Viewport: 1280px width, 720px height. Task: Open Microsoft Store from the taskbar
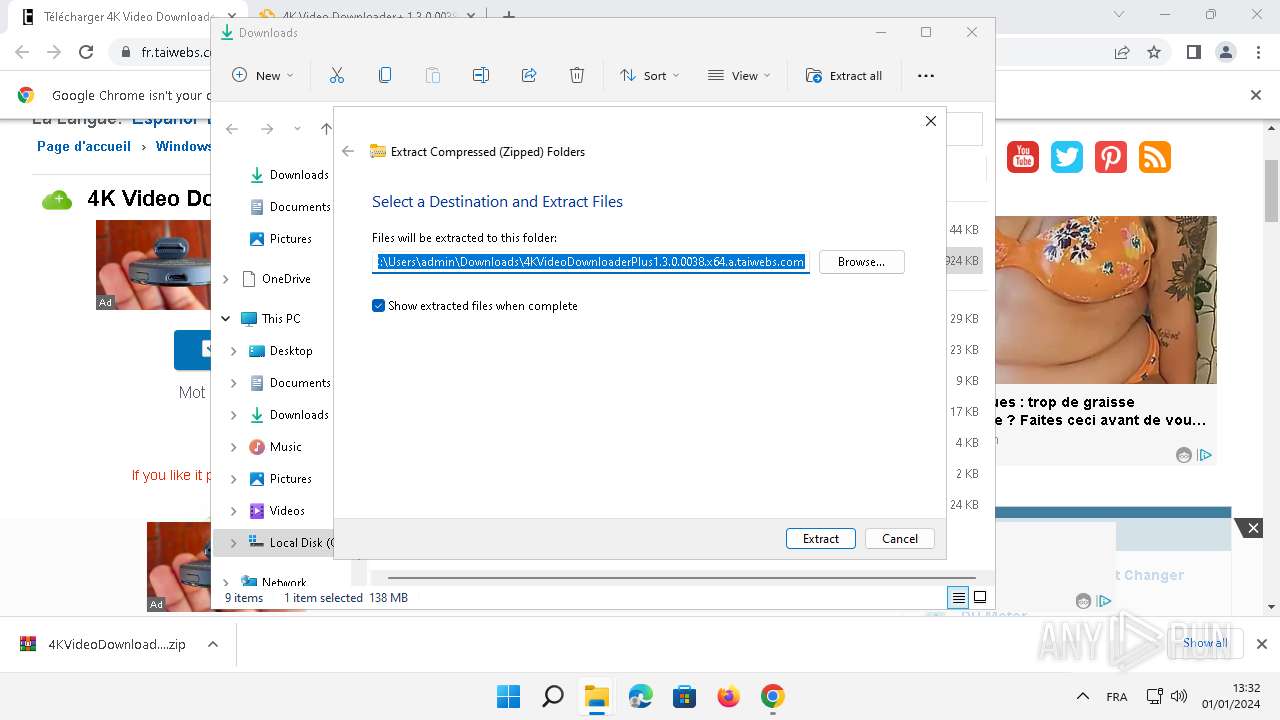click(684, 696)
